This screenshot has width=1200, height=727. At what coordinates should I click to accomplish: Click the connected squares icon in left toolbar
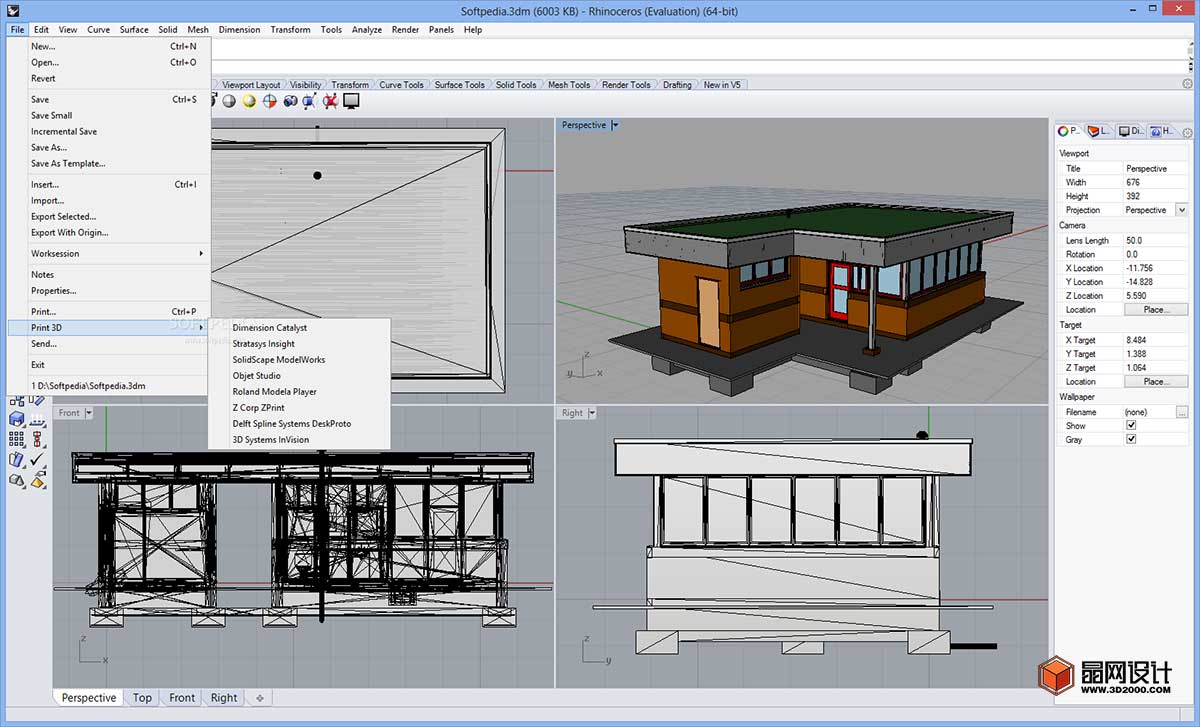(17, 400)
